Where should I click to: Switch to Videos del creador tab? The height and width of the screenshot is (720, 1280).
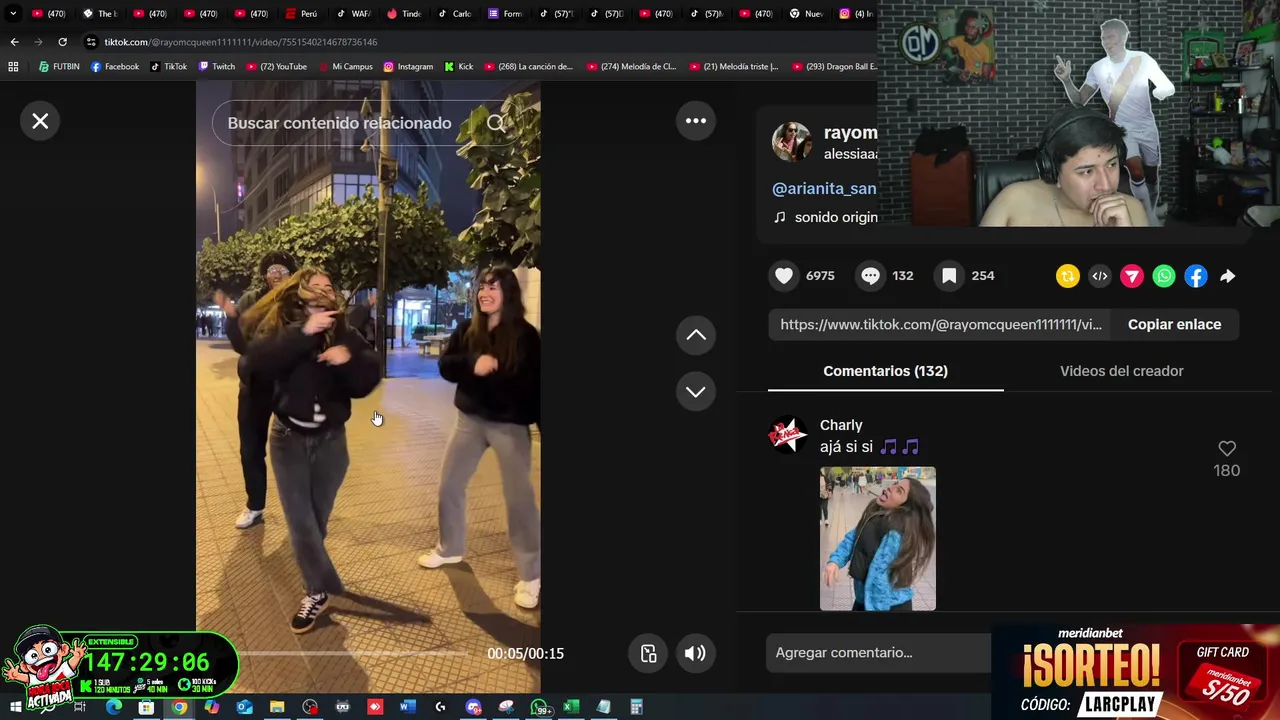tap(1121, 371)
